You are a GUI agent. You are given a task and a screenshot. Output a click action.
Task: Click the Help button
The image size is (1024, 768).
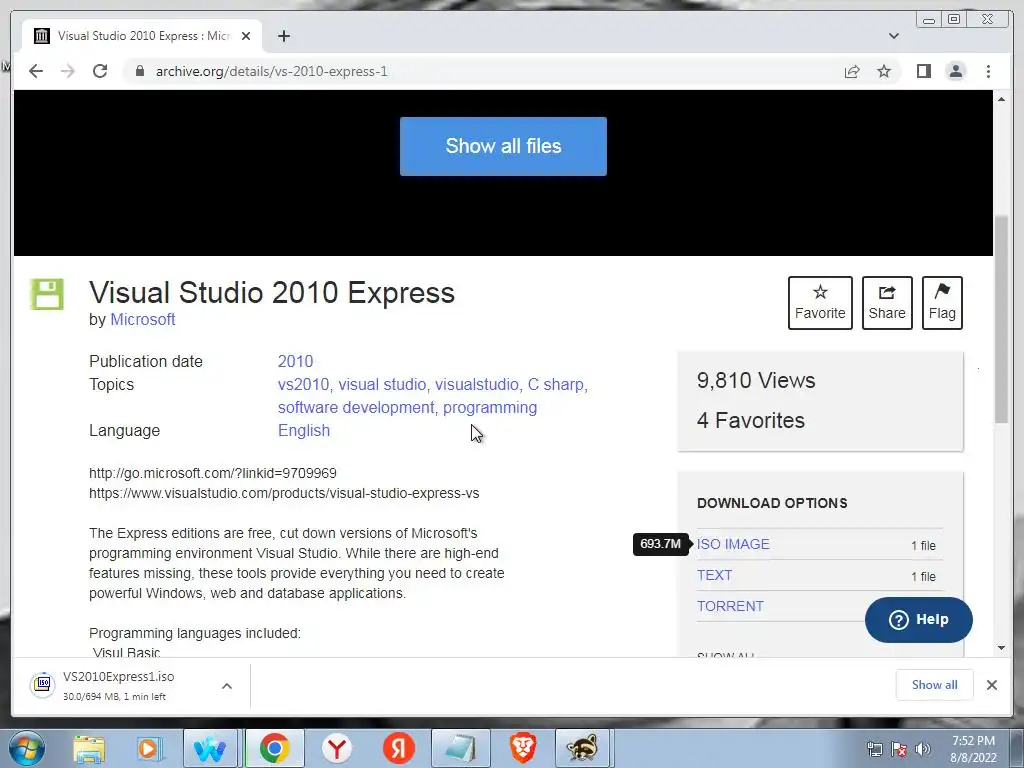coord(918,620)
